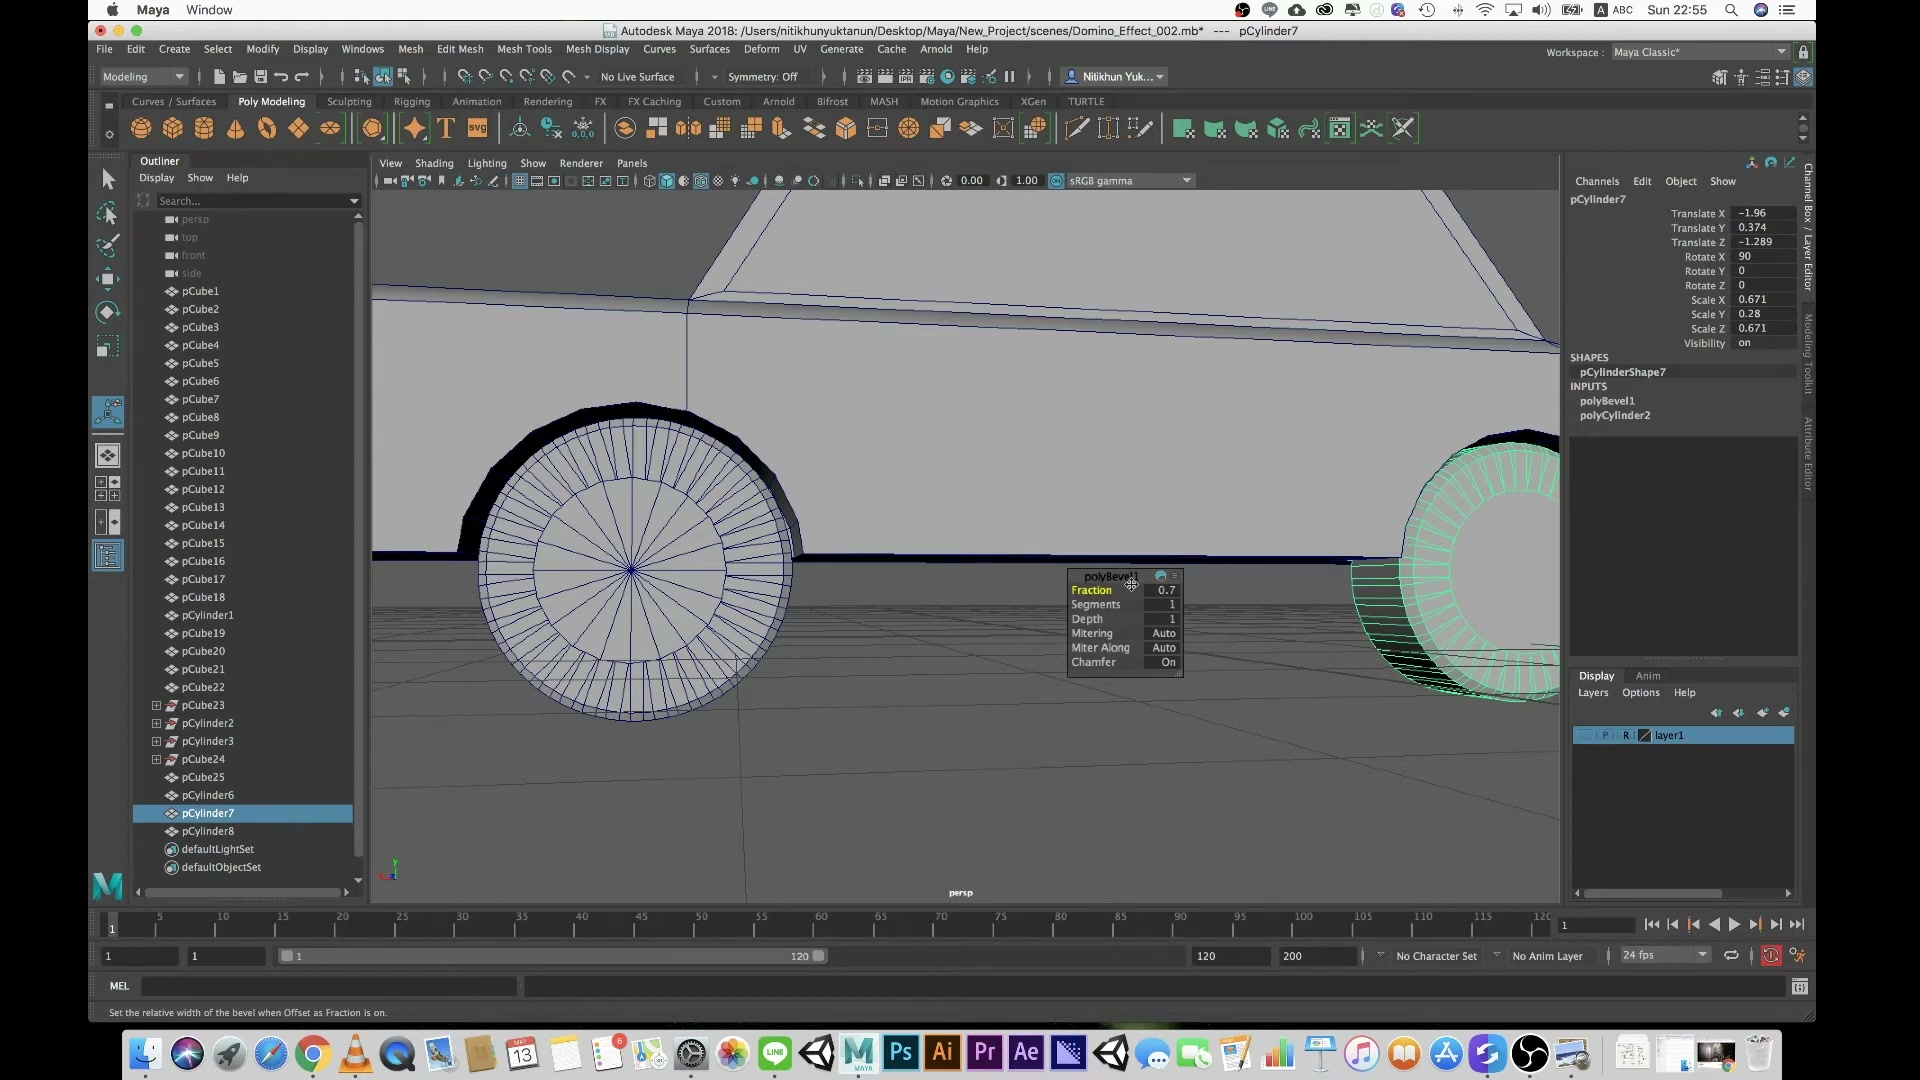Viewport: 1920px width, 1080px height.
Task: Select the Poly Sphere shelf icon
Action: [x=141, y=129]
